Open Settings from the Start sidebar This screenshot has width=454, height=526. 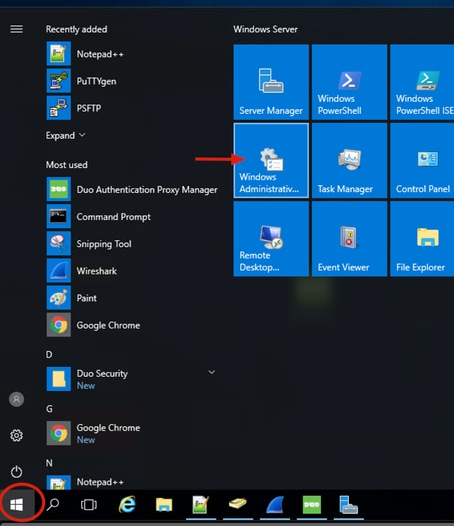coord(16,435)
